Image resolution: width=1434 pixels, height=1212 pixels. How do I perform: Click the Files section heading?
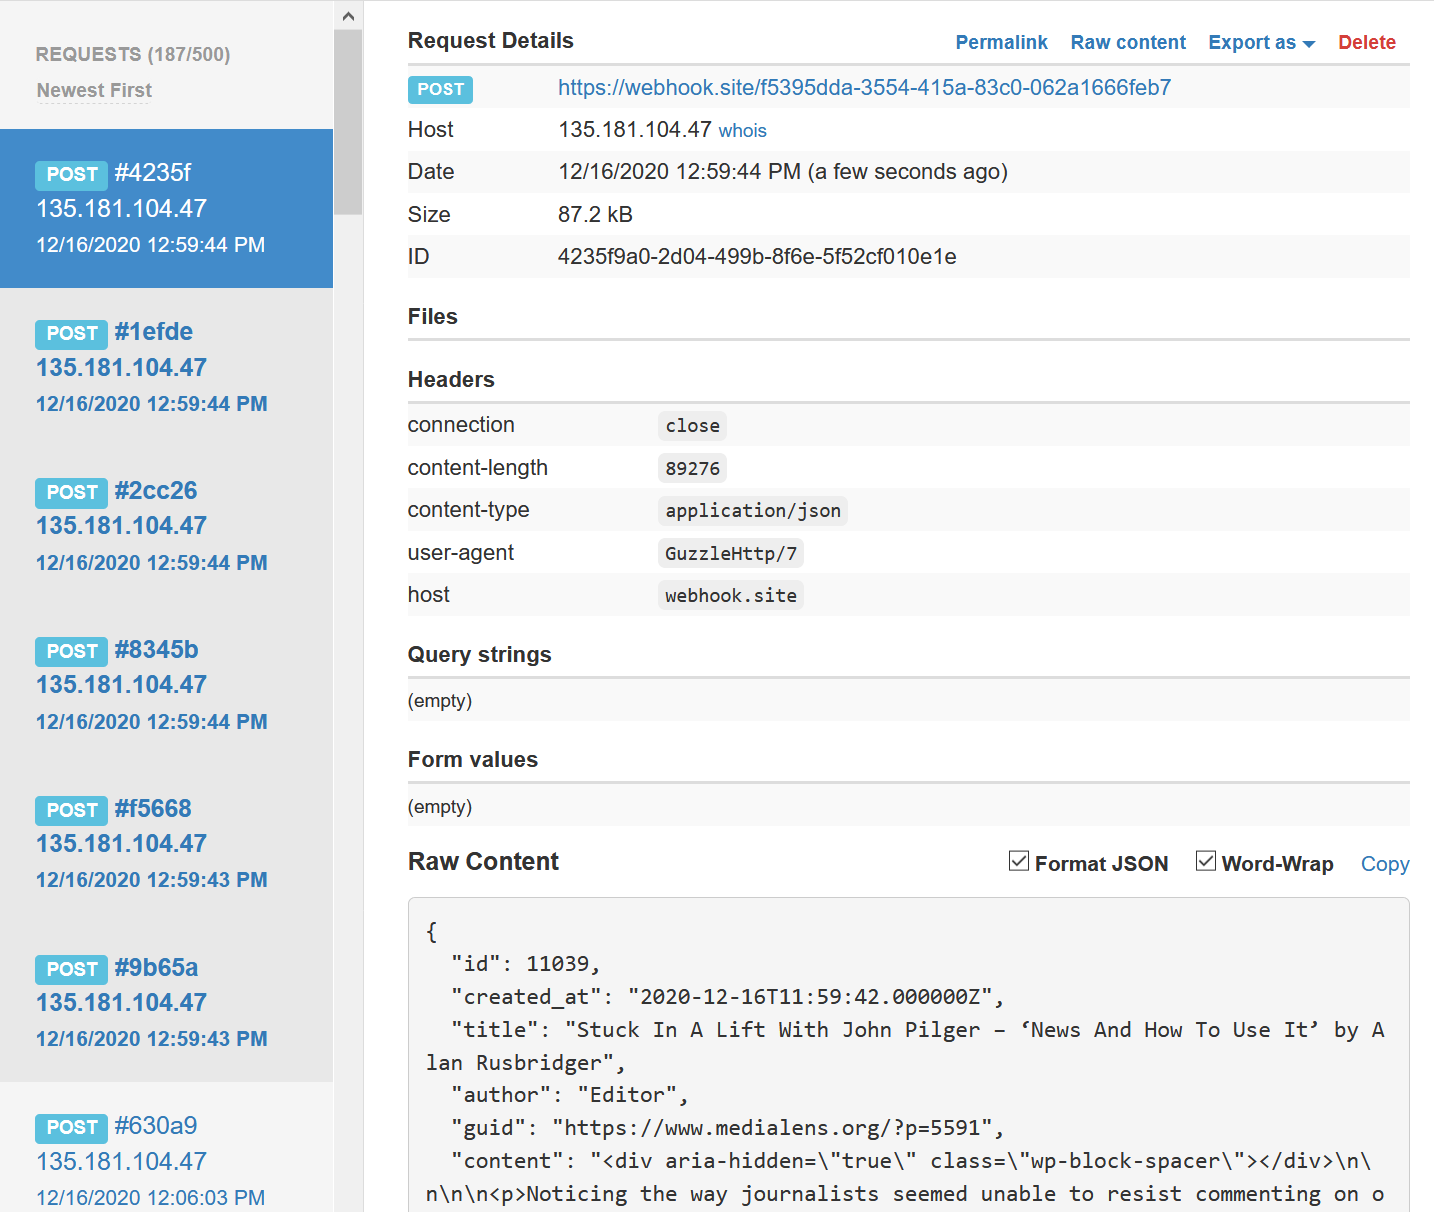[x=432, y=317]
